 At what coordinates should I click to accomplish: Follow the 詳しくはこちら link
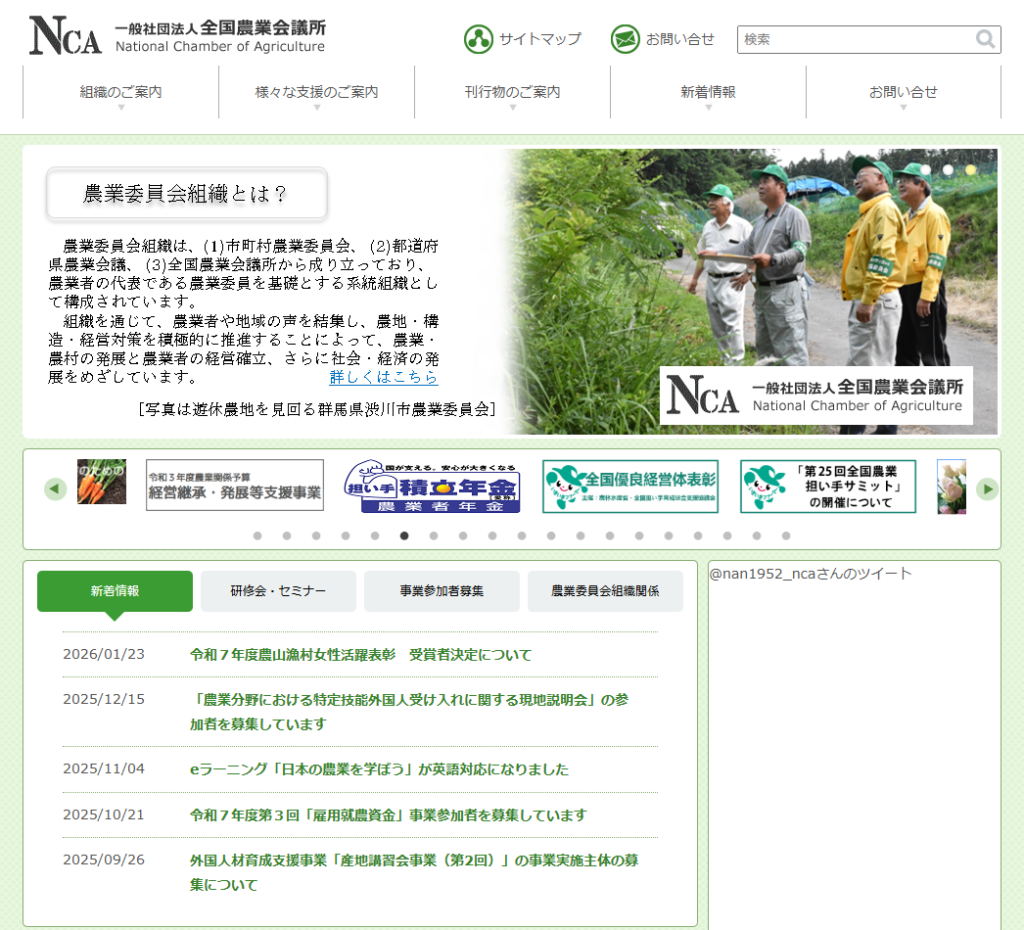[x=383, y=377]
